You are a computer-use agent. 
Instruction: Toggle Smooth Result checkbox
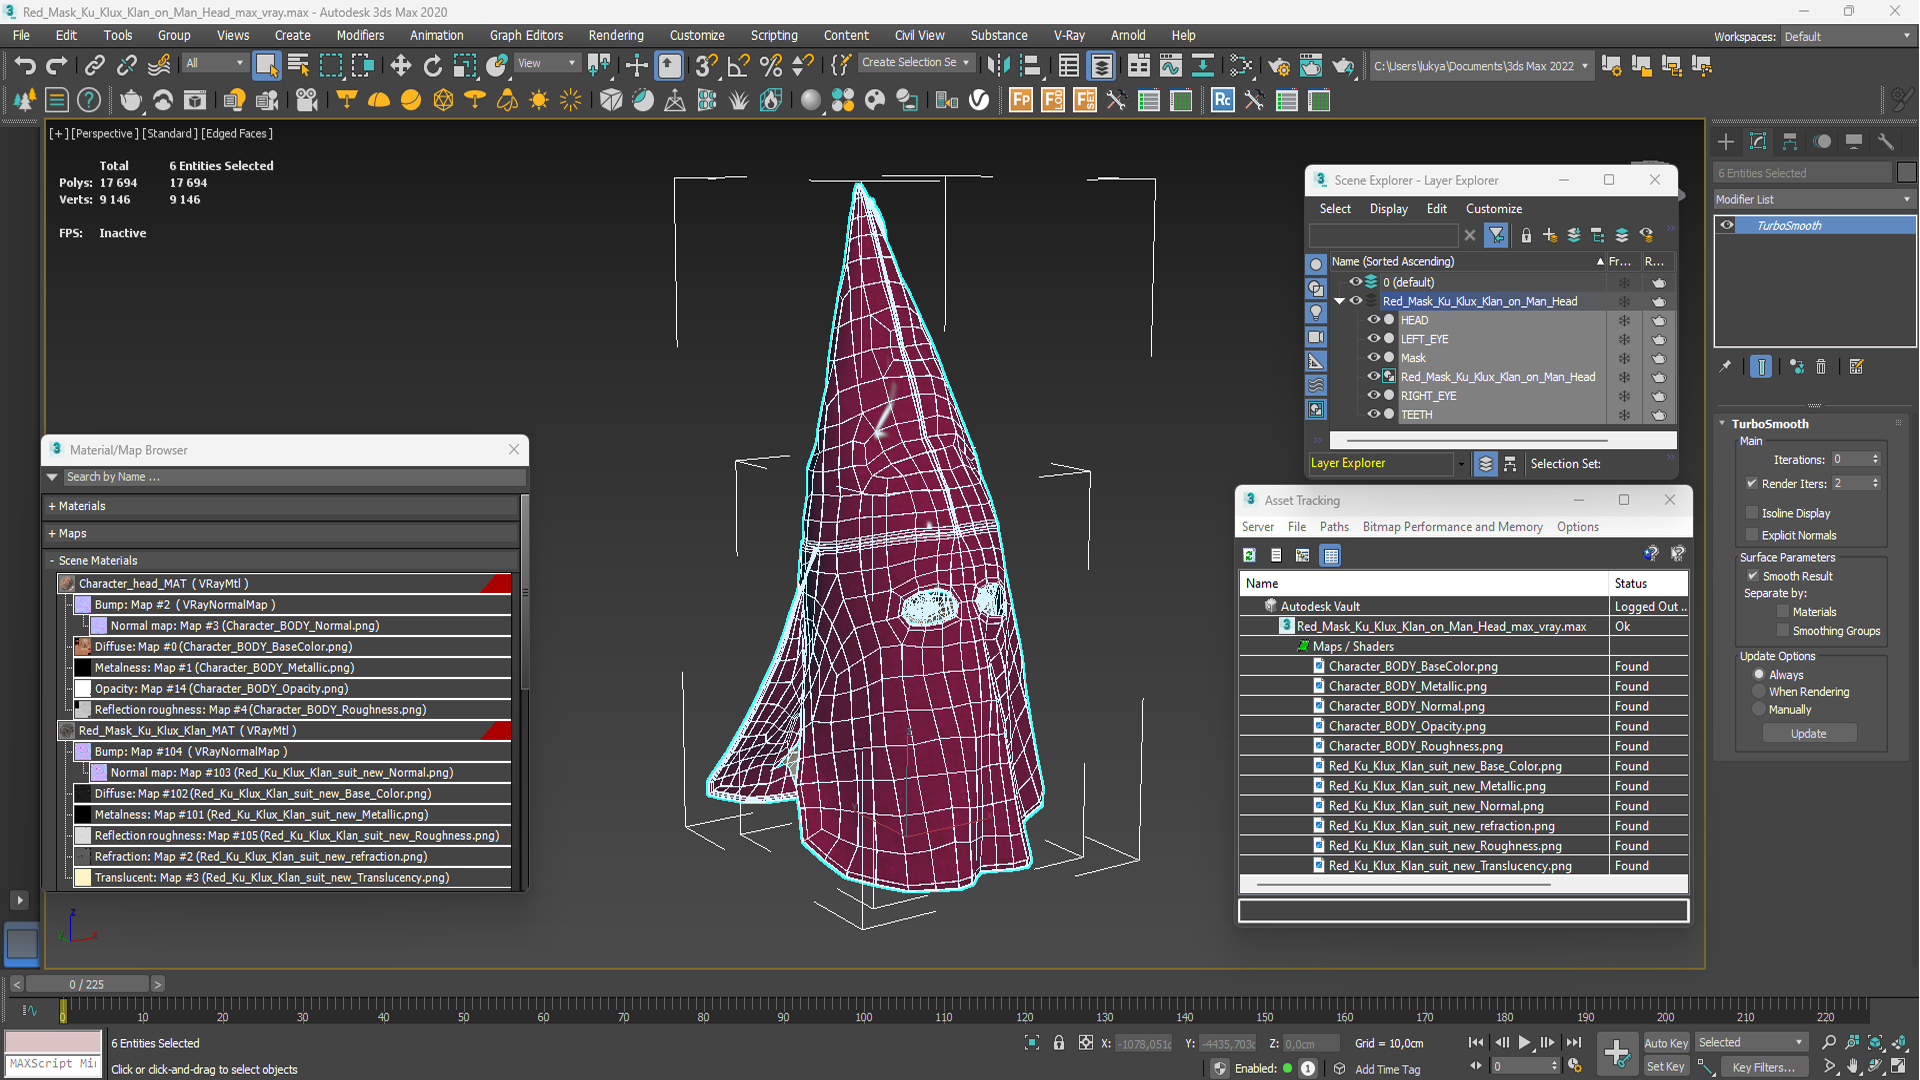click(1752, 576)
